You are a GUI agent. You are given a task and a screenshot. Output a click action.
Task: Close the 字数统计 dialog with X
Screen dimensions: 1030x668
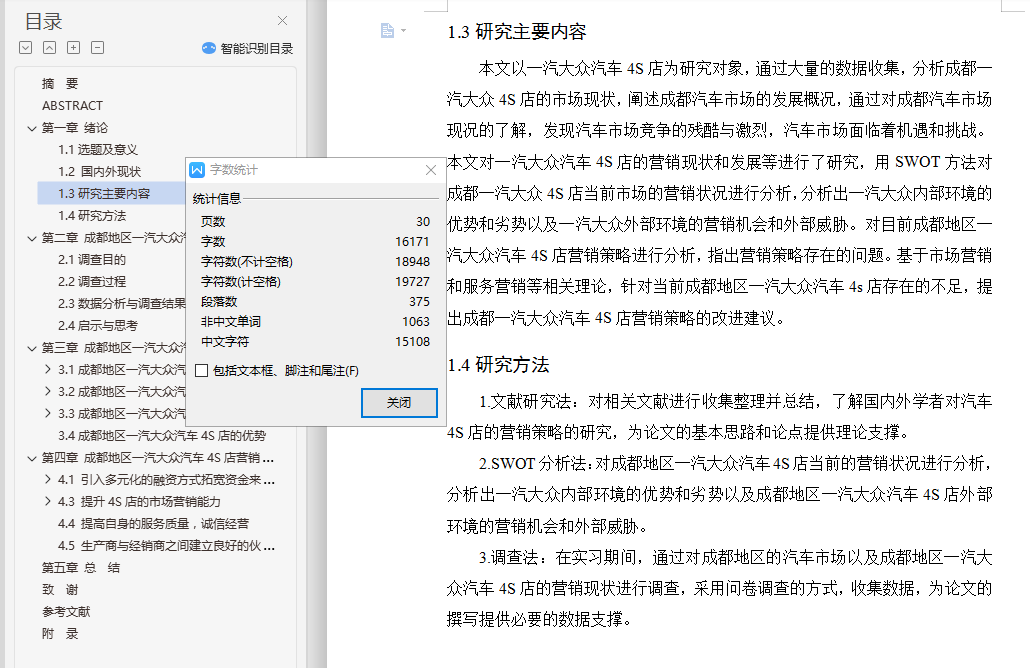(431, 171)
